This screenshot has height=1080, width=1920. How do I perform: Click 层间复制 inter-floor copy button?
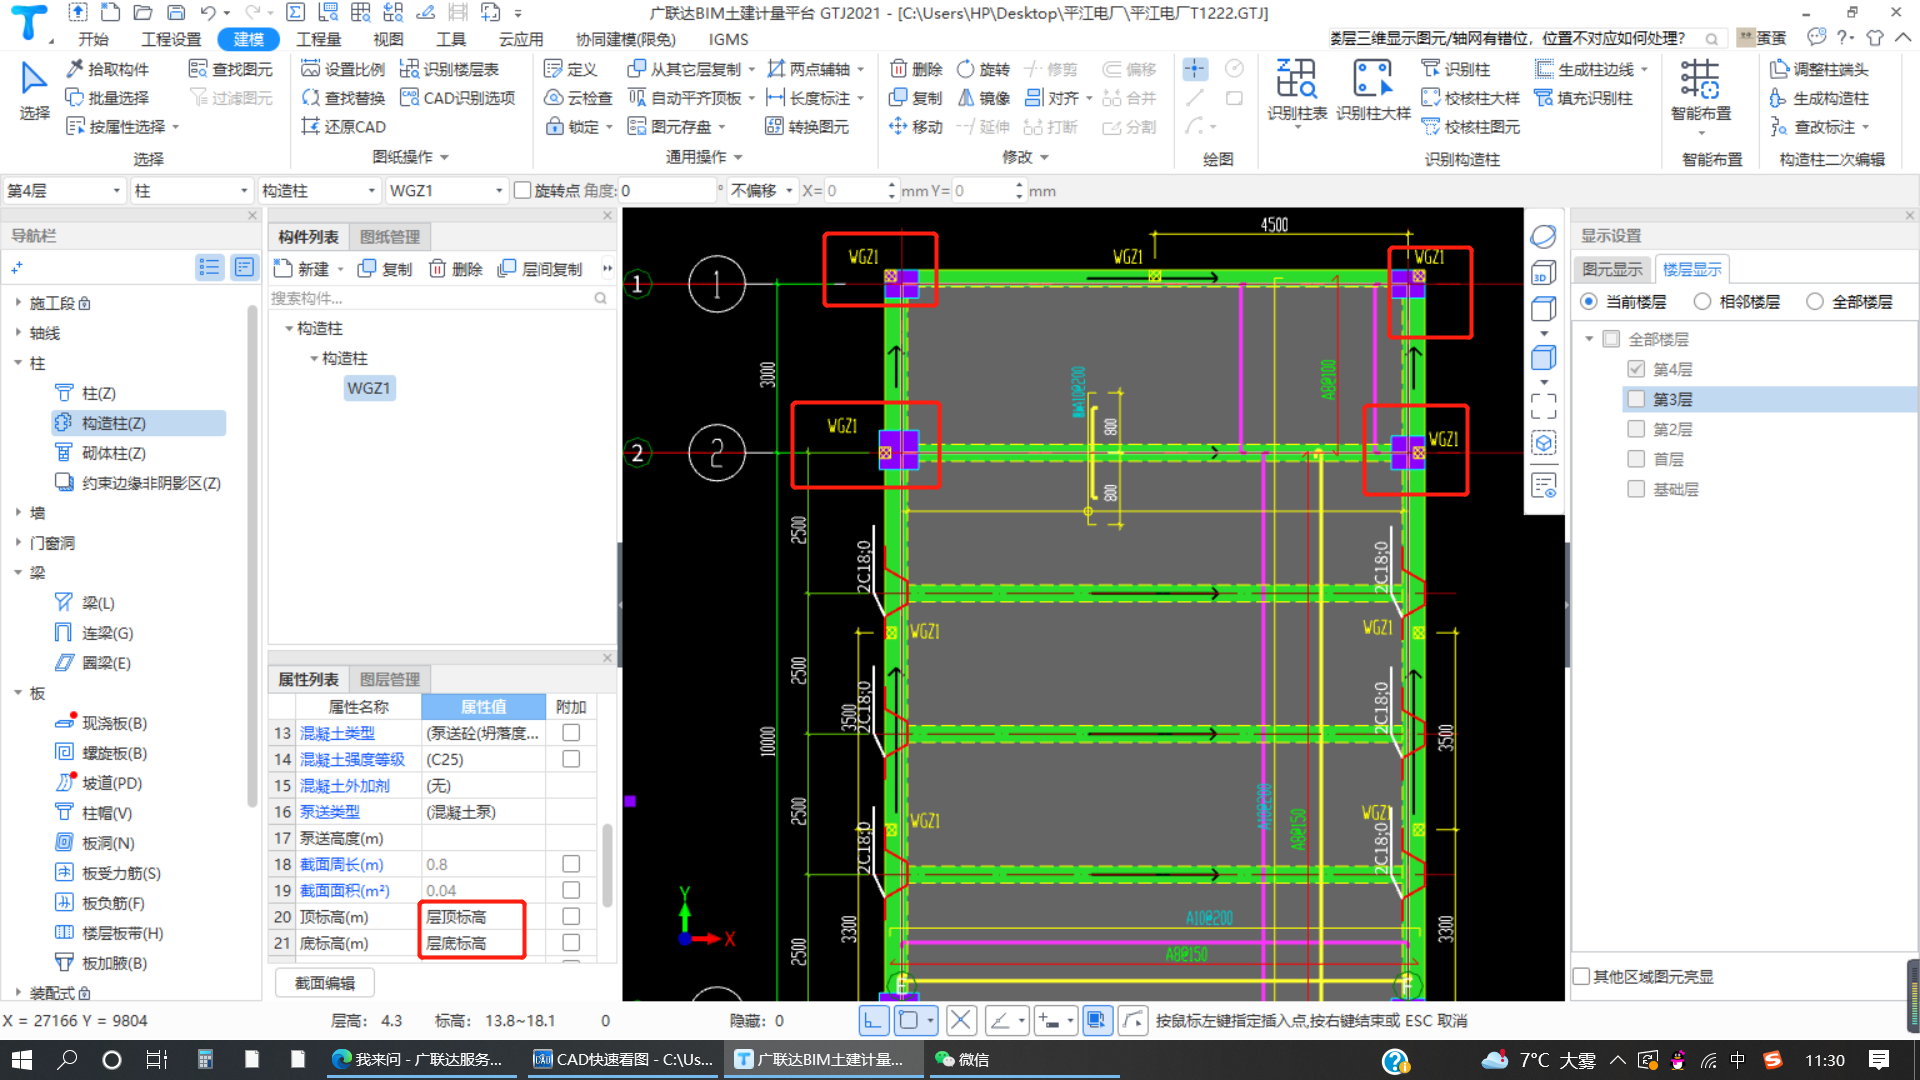click(x=541, y=269)
